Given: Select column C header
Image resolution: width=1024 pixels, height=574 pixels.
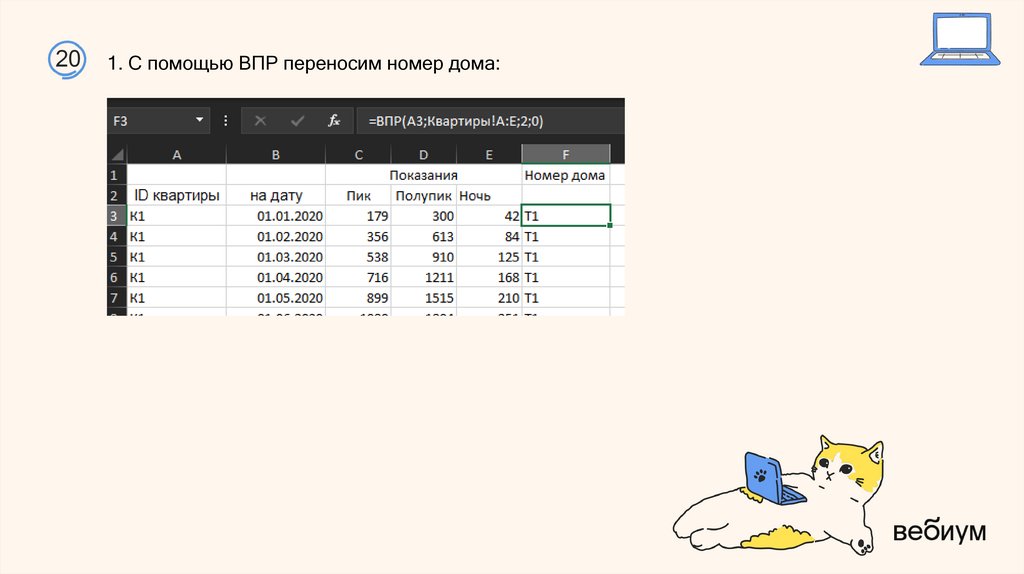Looking at the screenshot, I should (x=359, y=155).
